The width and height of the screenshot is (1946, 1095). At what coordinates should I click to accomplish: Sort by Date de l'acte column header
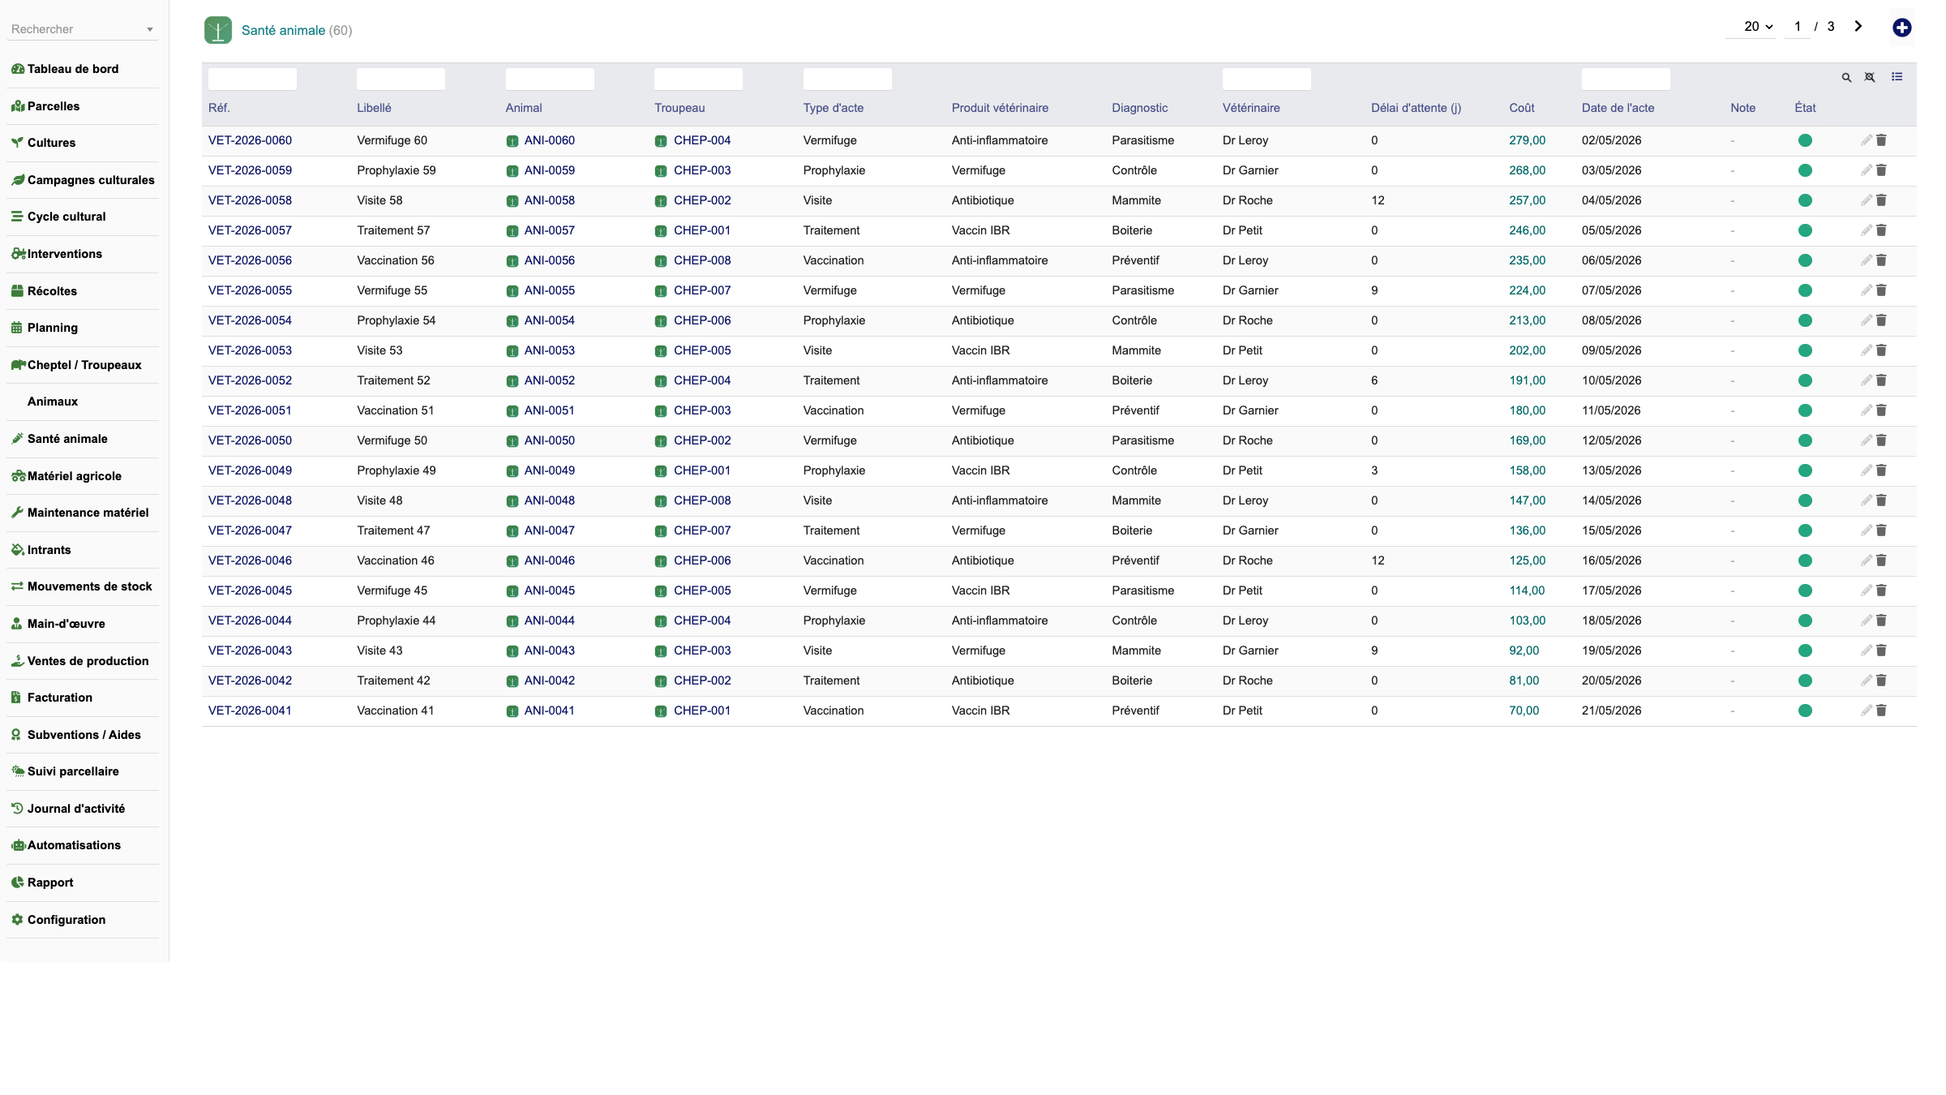pos(1617,108)
